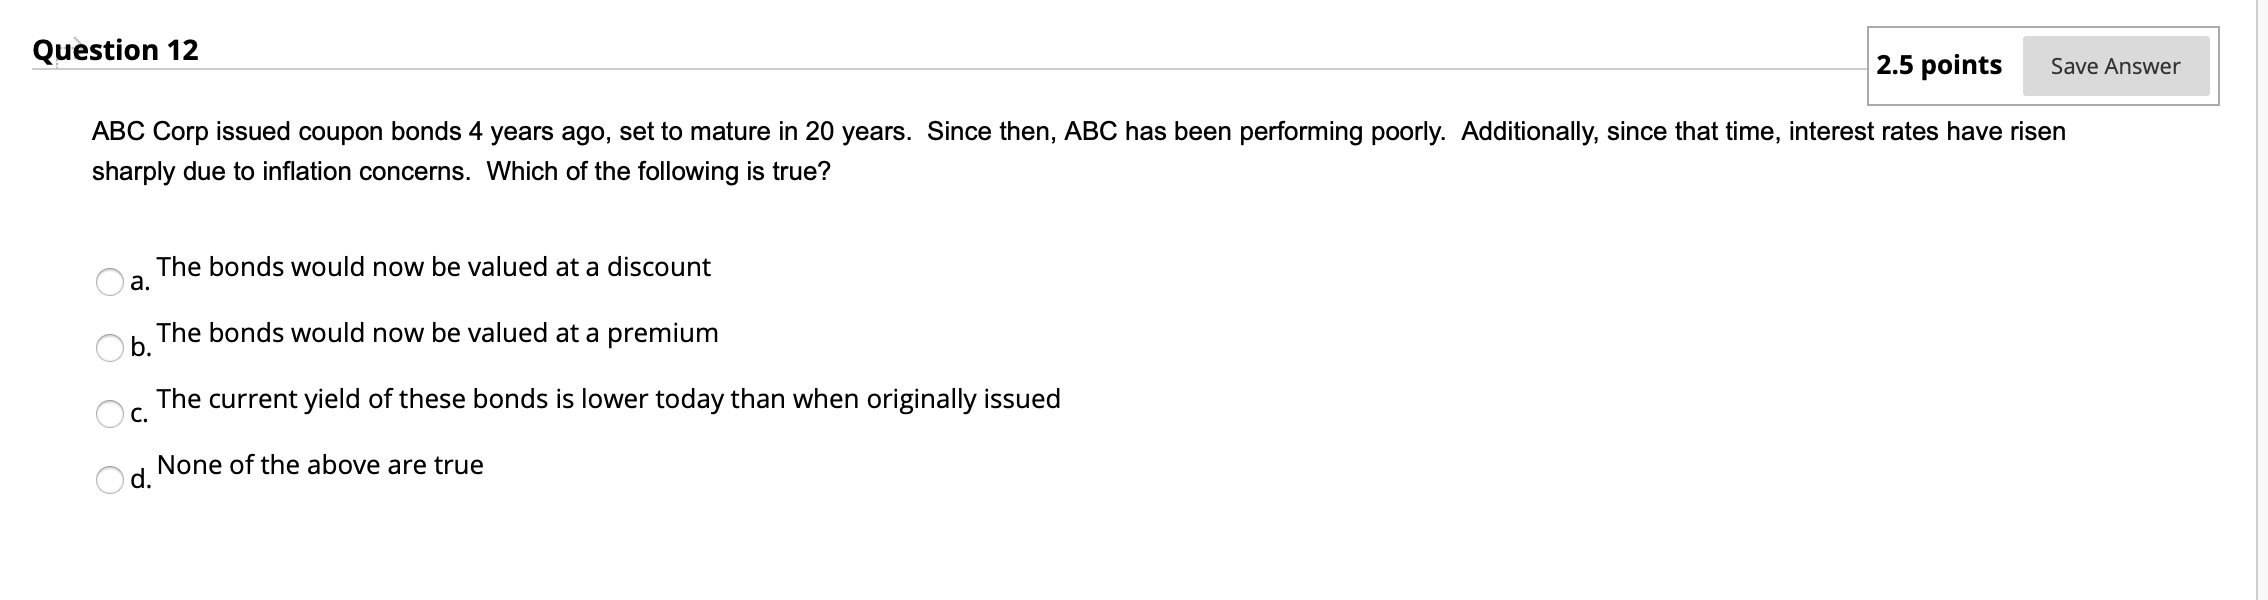This screenshot has width=2268, height=600.
Task: Save your answer for Question 12
Action: [x=2115, y=67]
